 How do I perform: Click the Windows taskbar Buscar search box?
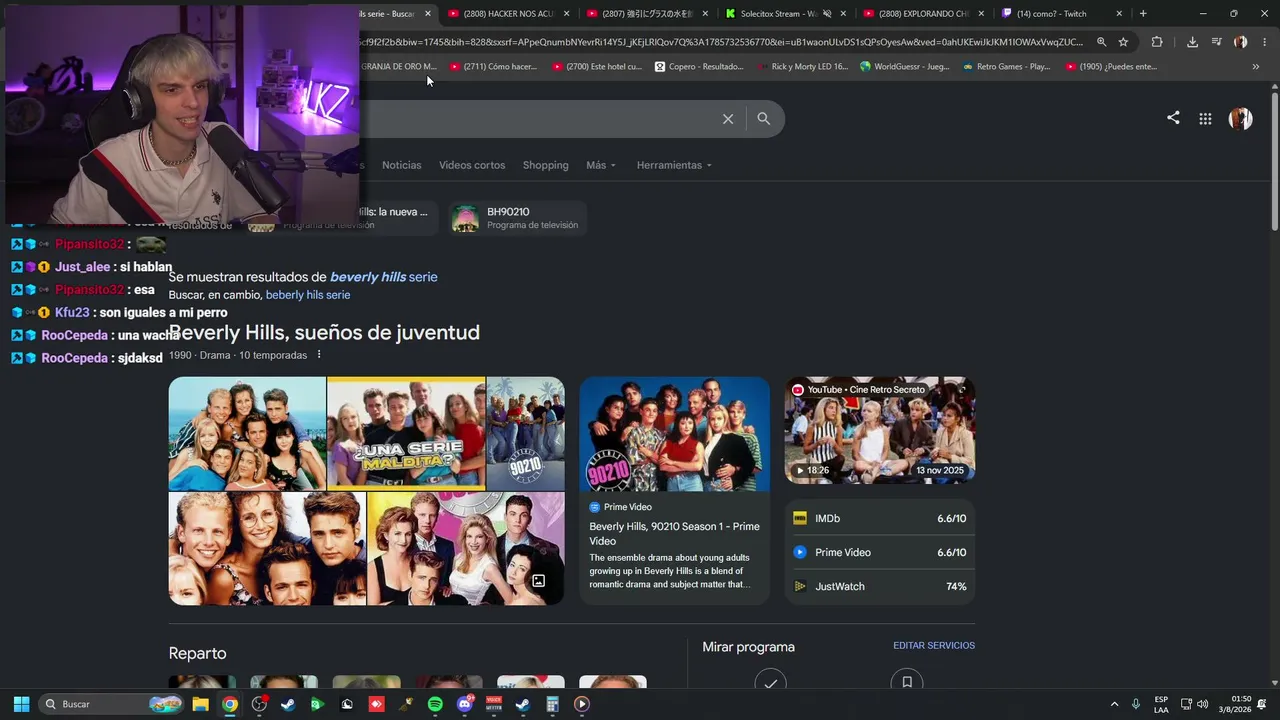tap(109, 704)
